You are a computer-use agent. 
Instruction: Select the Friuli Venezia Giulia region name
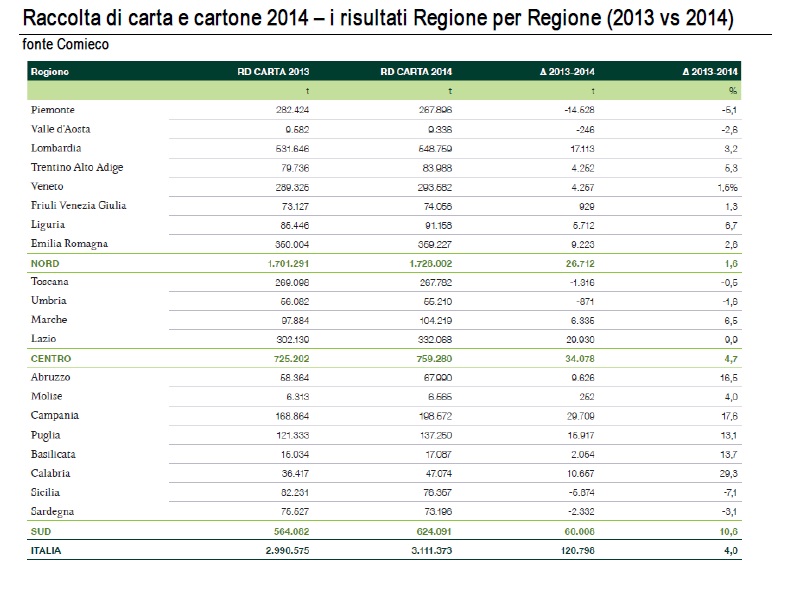pos(78,206)
